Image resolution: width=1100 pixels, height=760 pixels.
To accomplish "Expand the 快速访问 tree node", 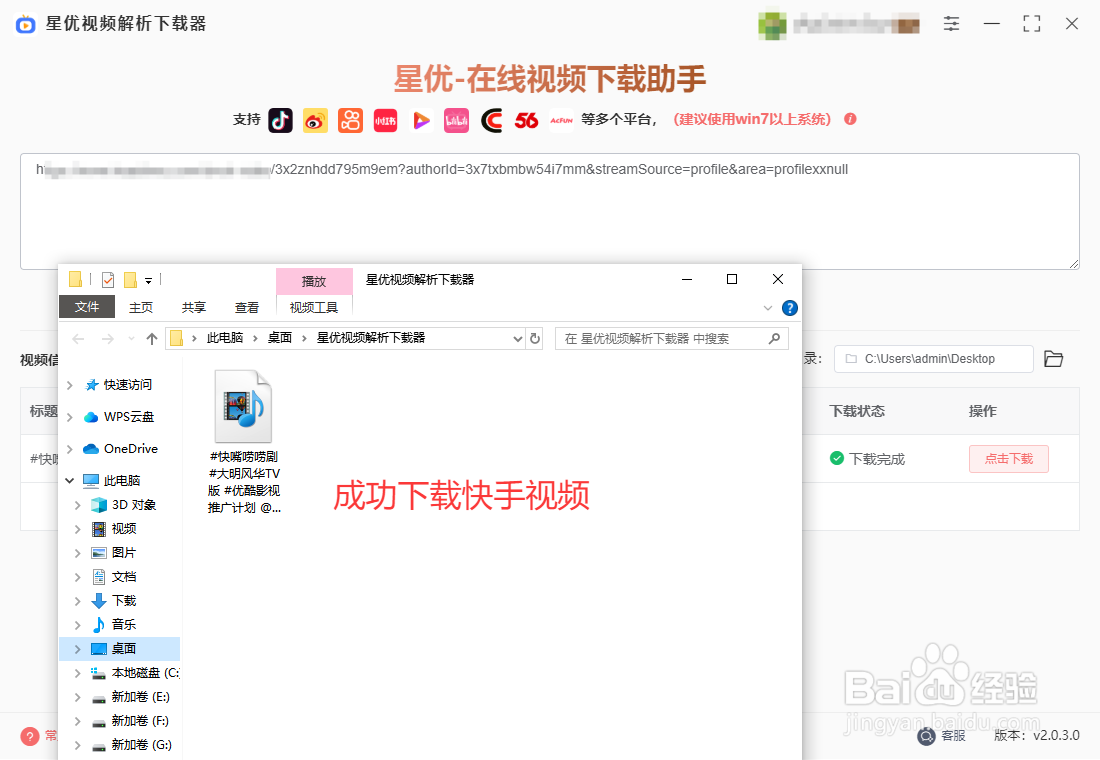I will pyautogui.click(x=69, y=385).
